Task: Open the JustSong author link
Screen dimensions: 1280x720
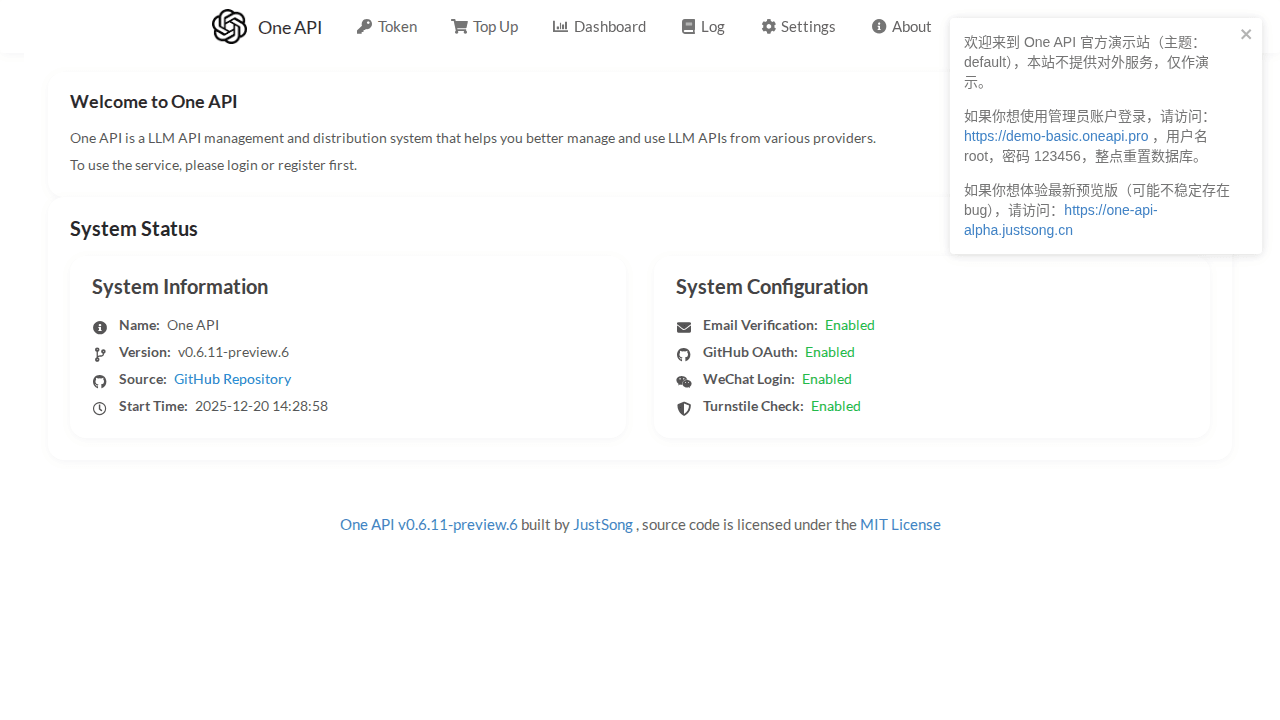Action: click(x=602, y=524)
